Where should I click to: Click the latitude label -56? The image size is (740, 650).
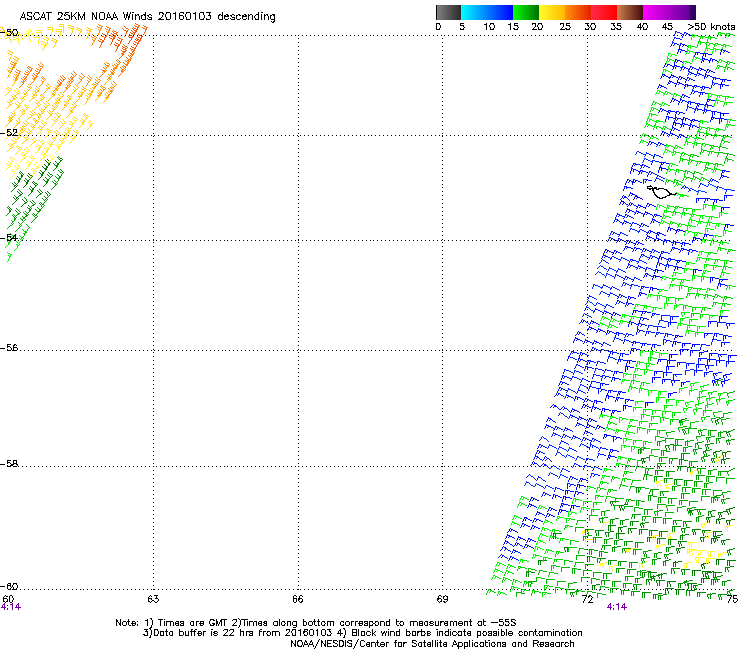9,347
